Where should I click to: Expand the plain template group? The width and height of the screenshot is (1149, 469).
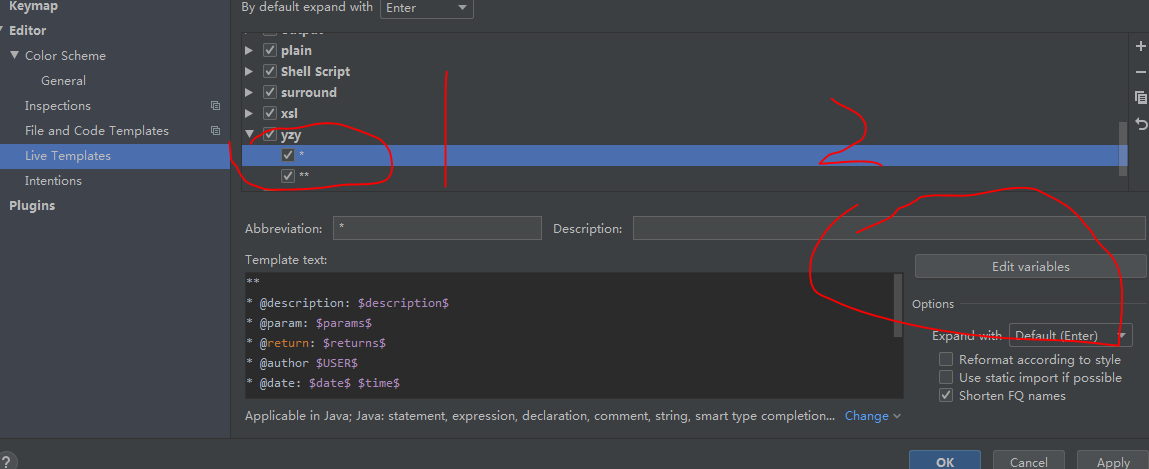(249, 51)
